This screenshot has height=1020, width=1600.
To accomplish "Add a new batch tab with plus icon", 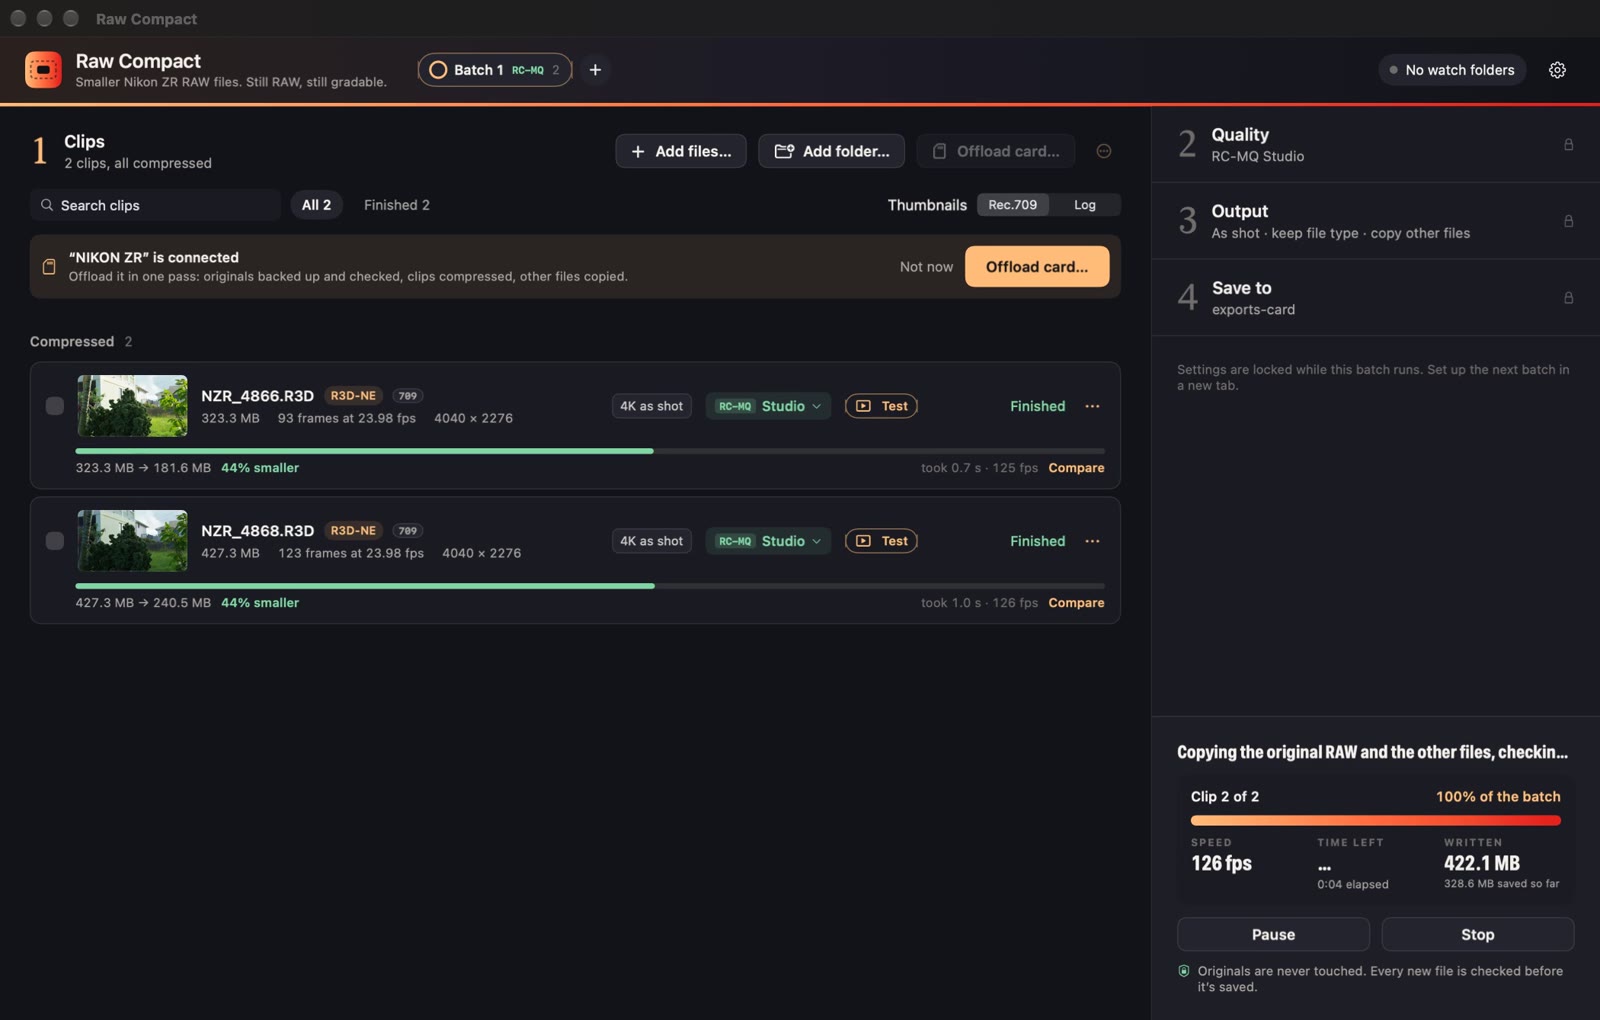I will (x=595, y=70).
